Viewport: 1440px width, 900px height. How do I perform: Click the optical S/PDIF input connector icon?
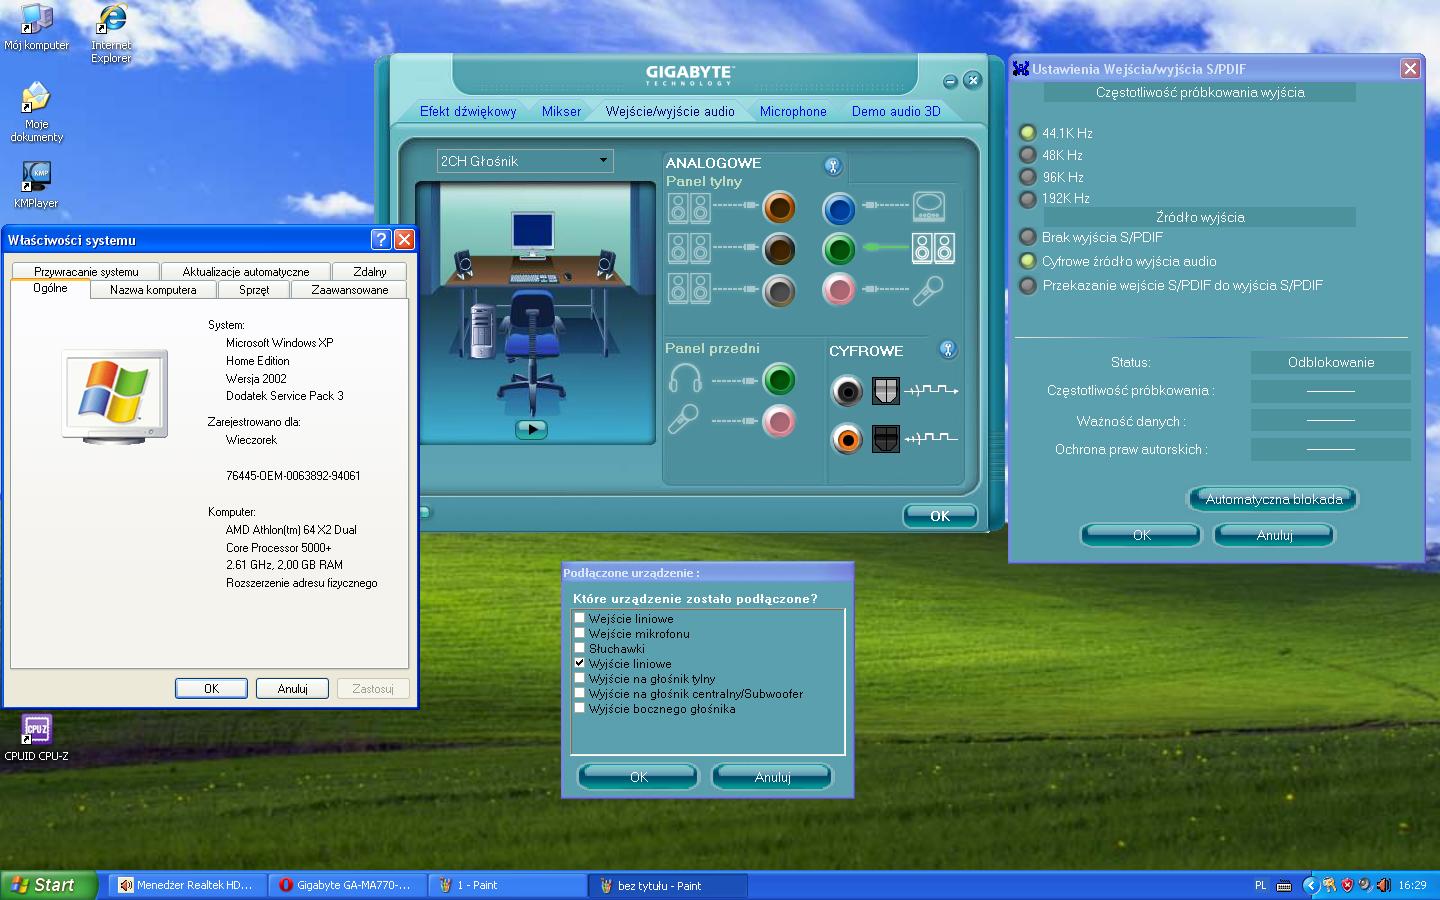point(886,438)
